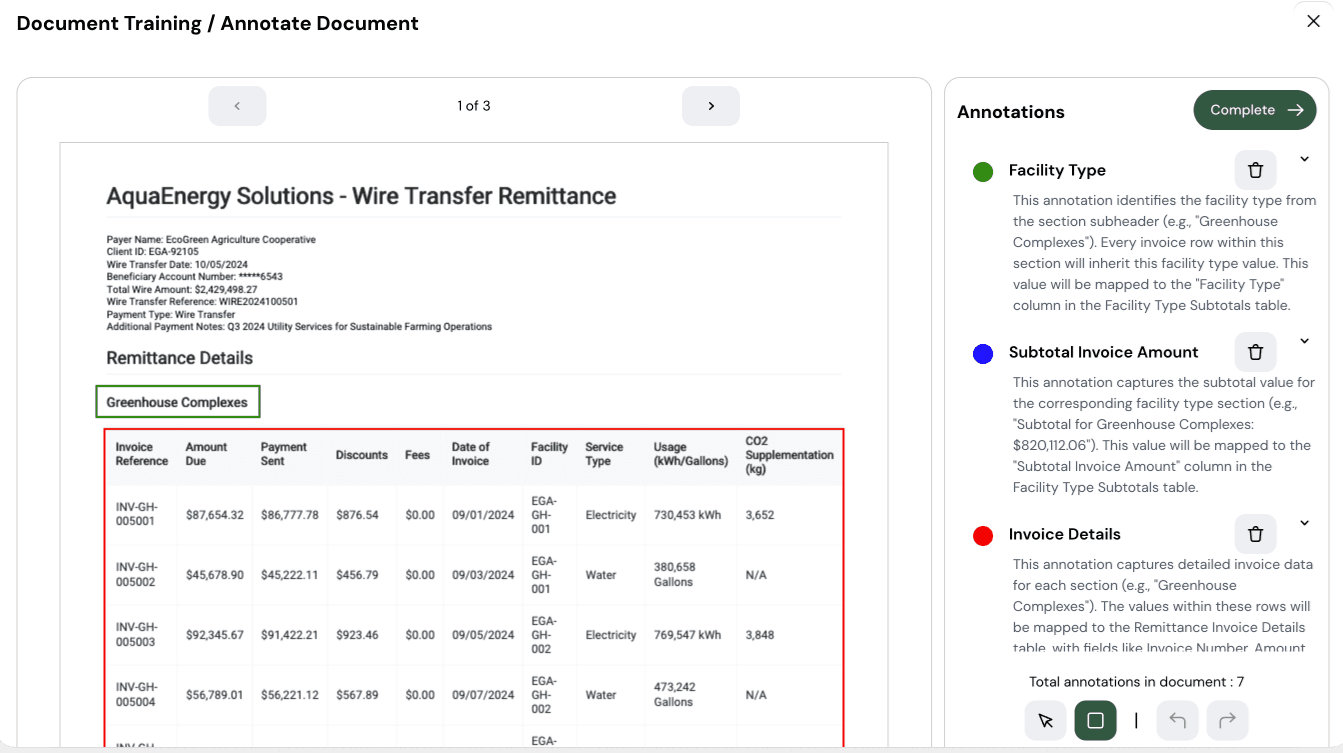The height and width of the screenshot is (753, 1343).
Task: Click the Payer Name line
Action: pyautogui.click(x=211, y=240)
